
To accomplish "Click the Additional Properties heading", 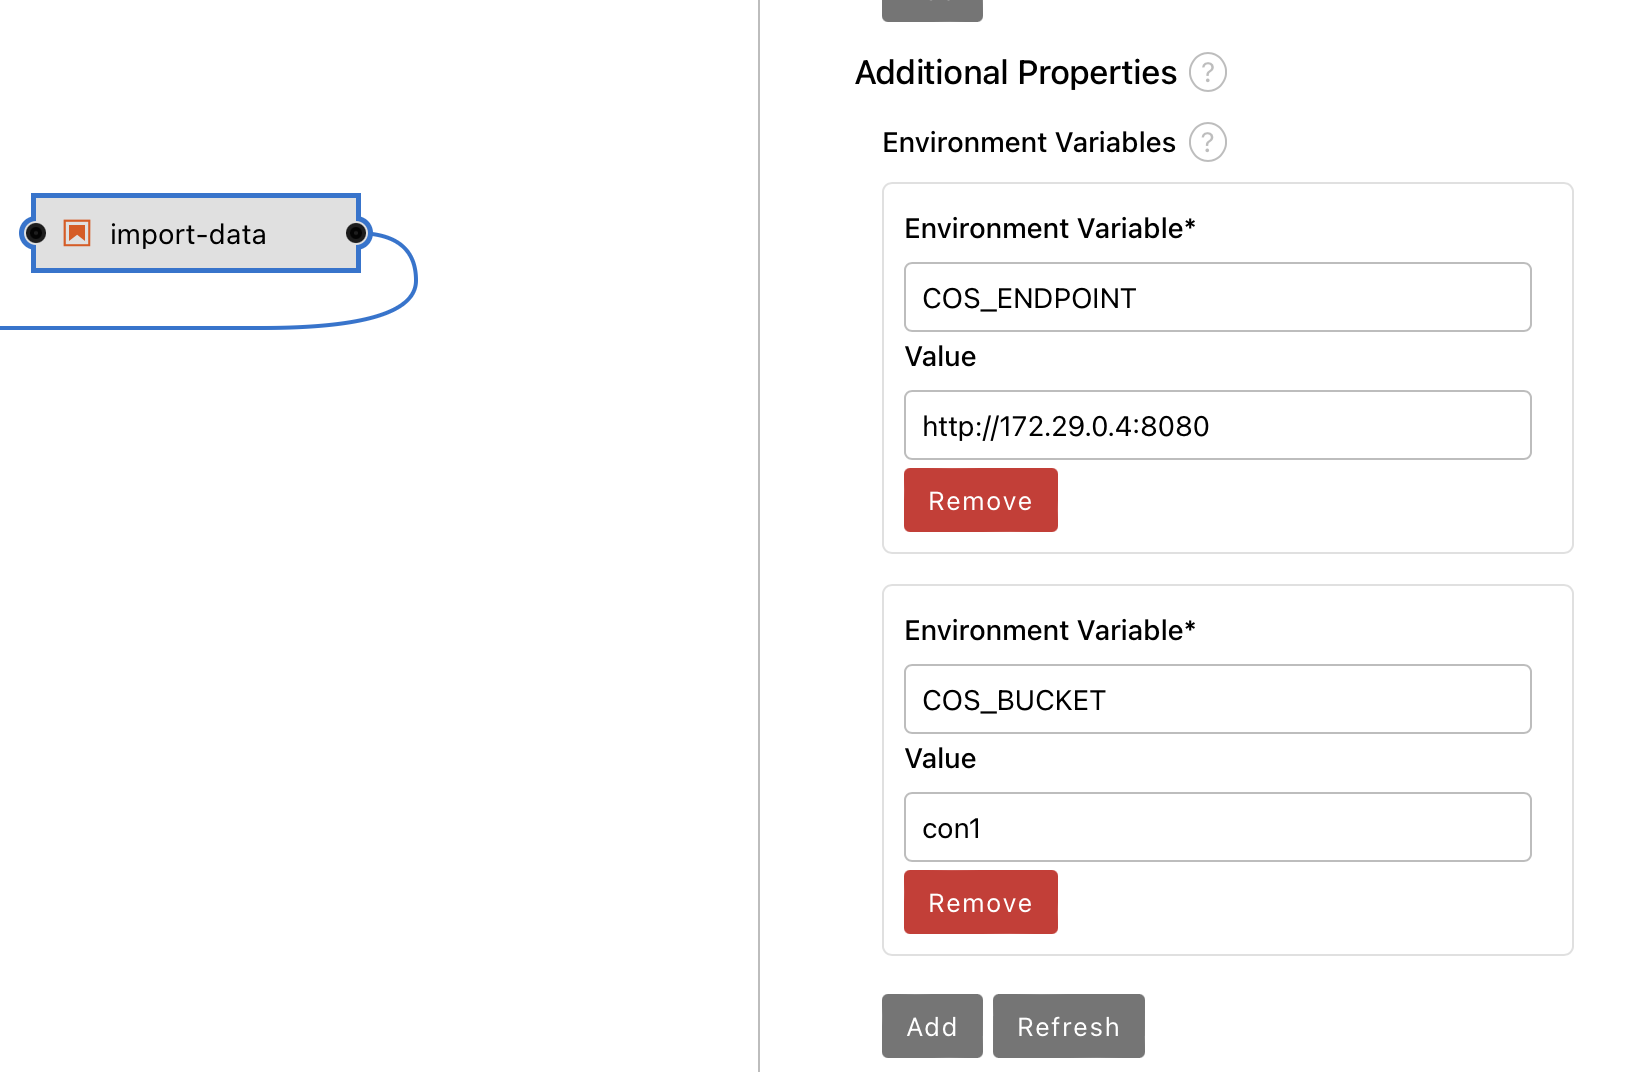I will click(x=1015, y=72).
